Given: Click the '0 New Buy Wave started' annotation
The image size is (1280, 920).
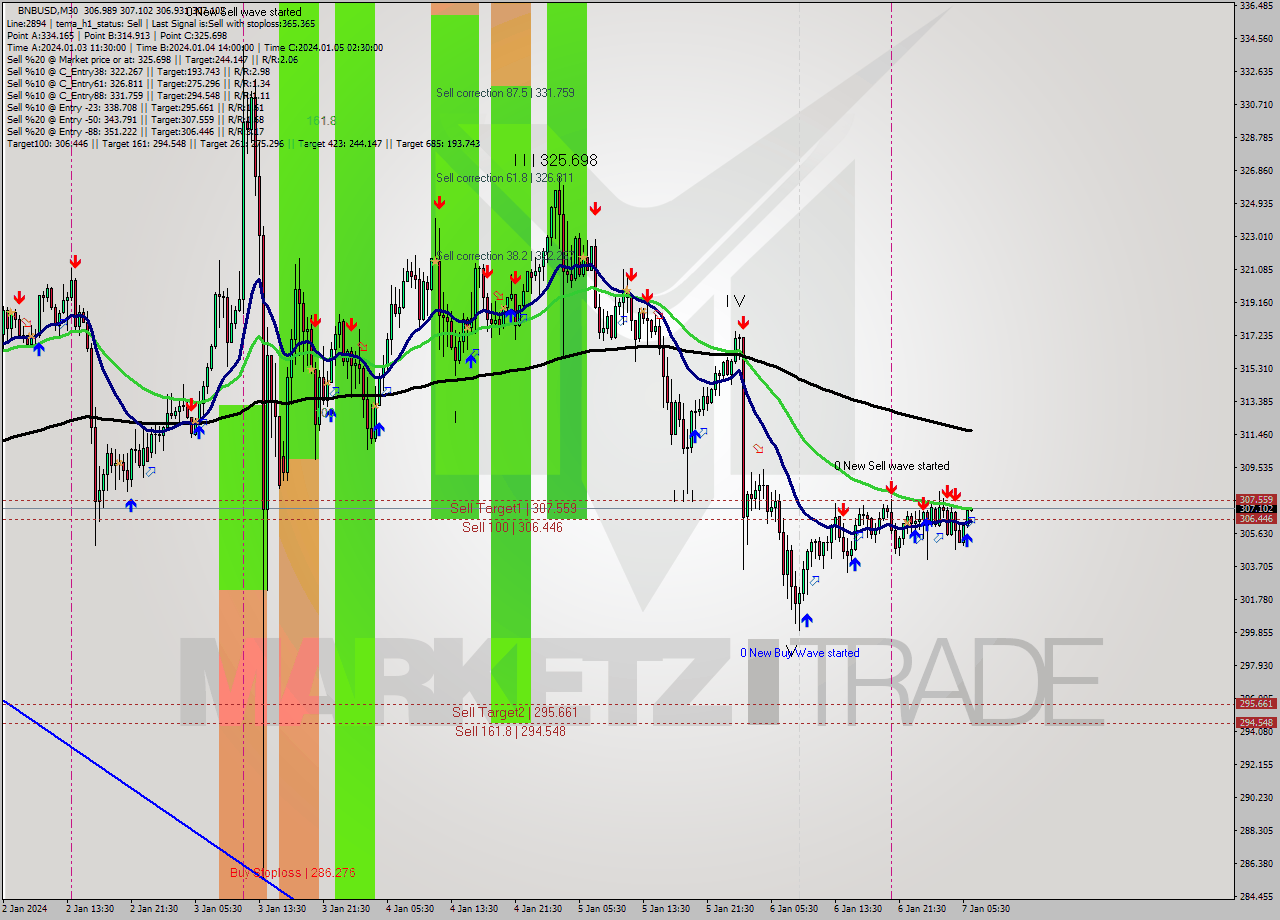Looking at the screenshot, I should pos(799,653).
